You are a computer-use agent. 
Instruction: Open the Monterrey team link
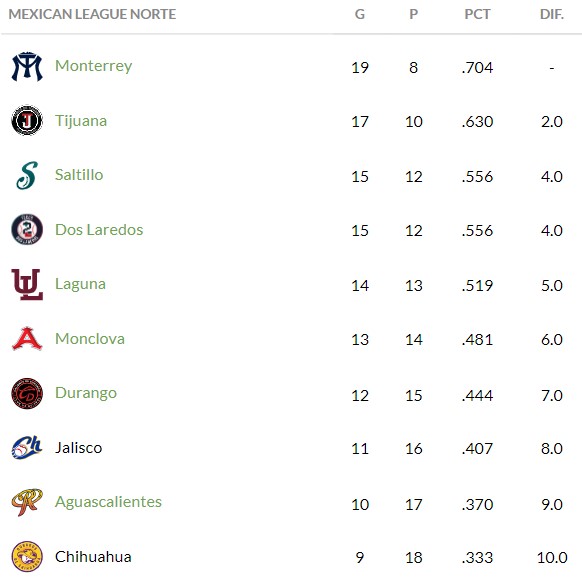tap(93, 66)
